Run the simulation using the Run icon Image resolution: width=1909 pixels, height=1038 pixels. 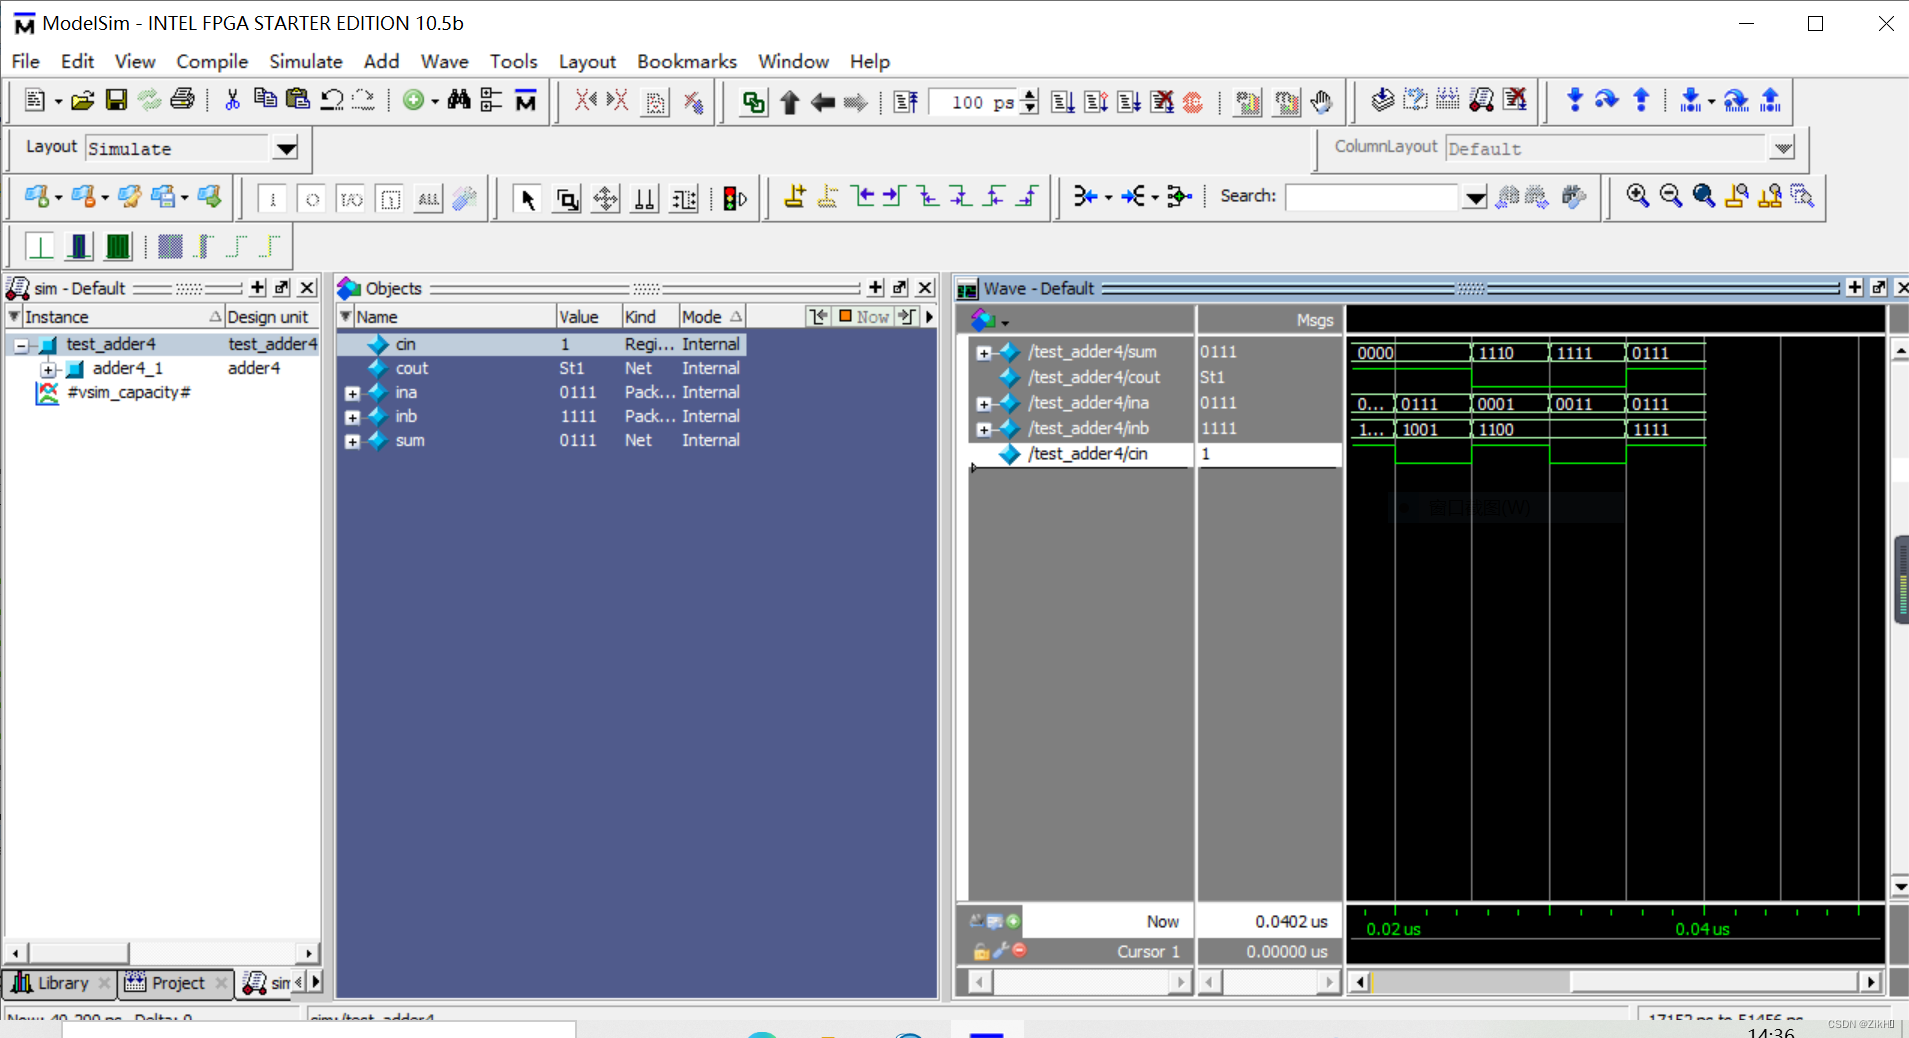(x=1063, y=101)
